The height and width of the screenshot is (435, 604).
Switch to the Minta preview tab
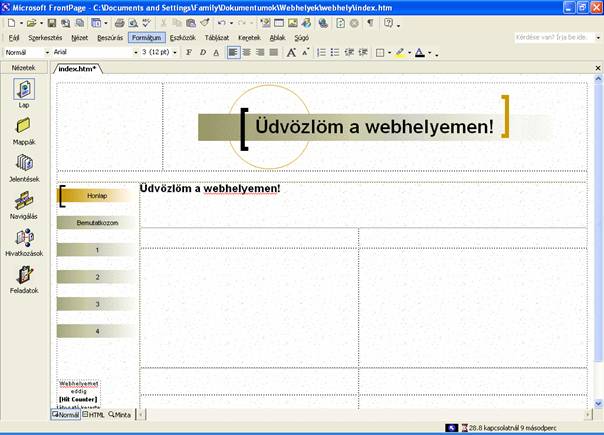120,414
